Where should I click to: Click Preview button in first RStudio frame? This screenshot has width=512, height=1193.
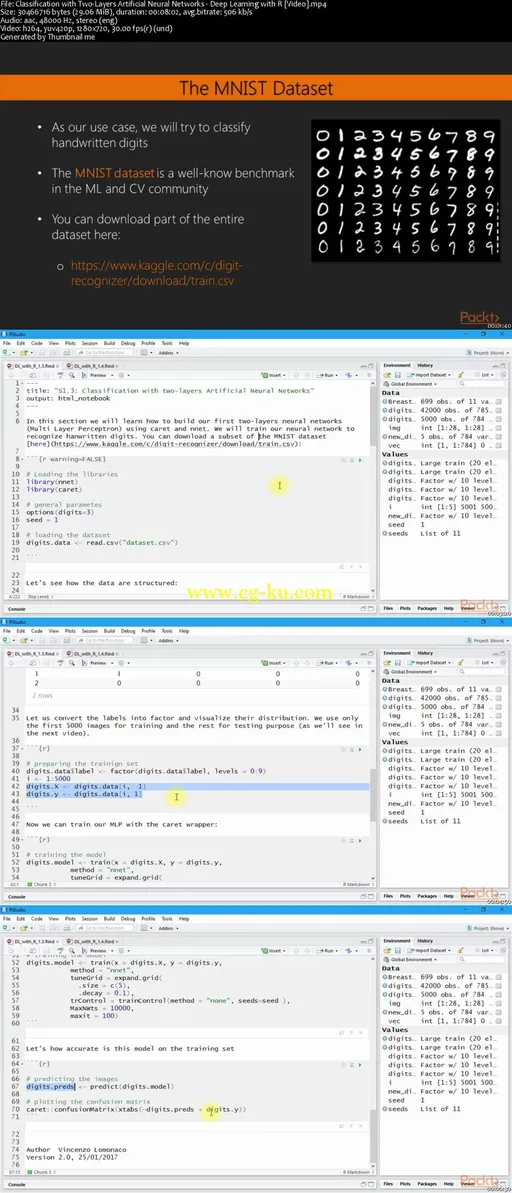click(x=97, y=375)
